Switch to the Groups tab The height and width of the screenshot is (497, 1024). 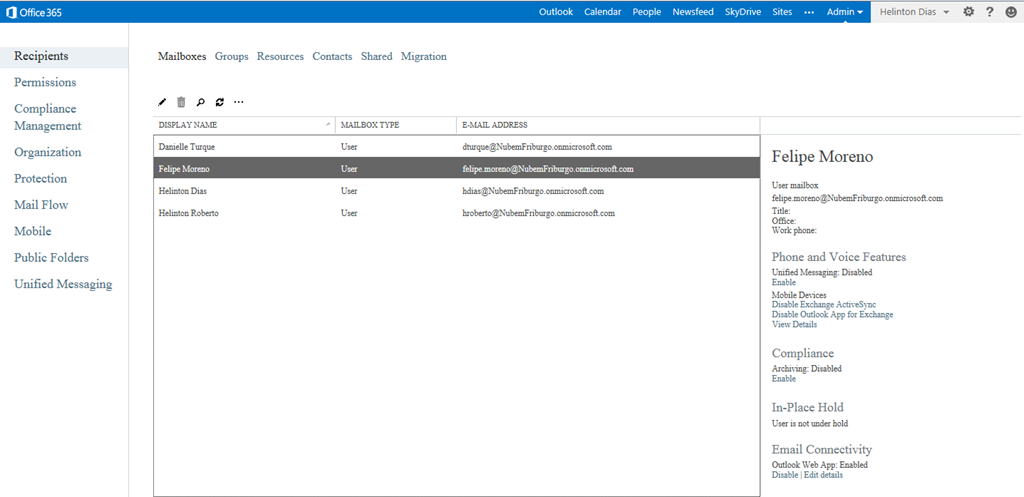click(x=232, y=57)
